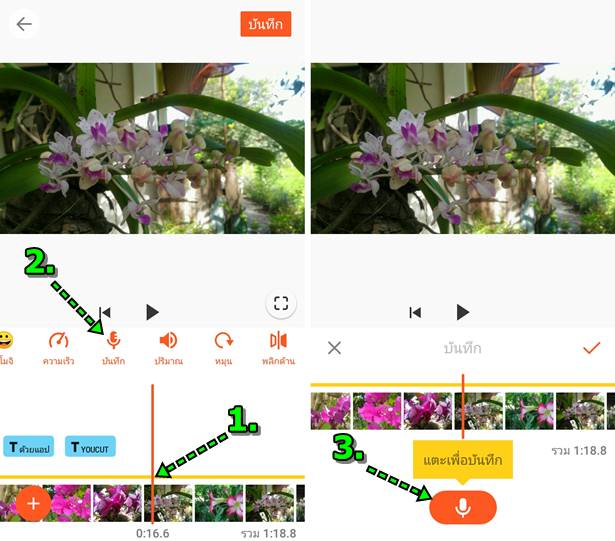Choose the พลิกด้าน flip tool

[x=278, y=348]
